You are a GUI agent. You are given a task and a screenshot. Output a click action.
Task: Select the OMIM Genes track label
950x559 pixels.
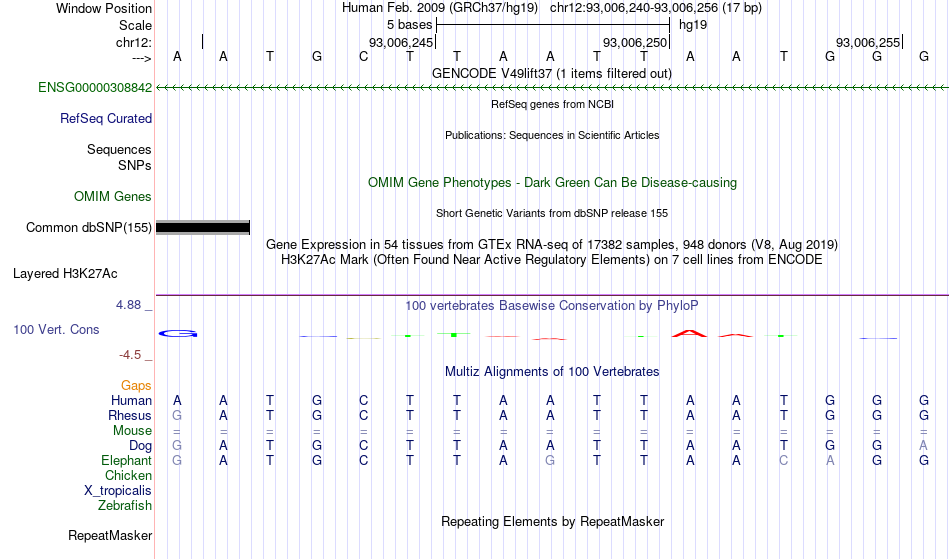[113, 196]
